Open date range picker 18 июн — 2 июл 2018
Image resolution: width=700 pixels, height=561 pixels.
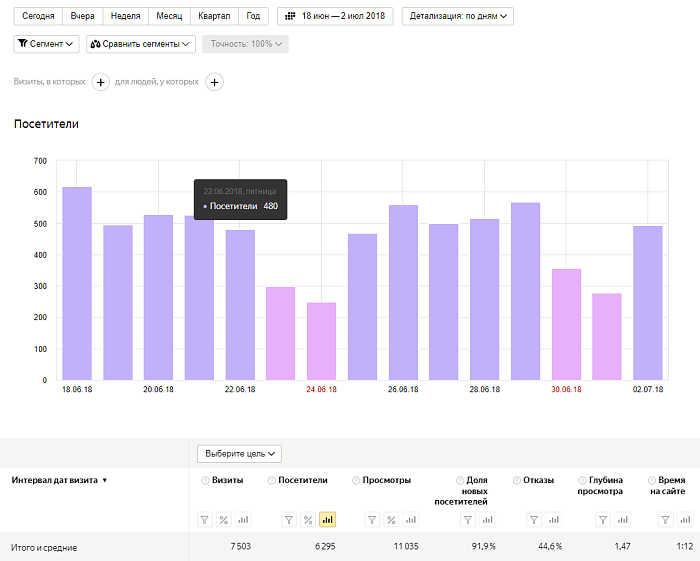pos(335,16)
